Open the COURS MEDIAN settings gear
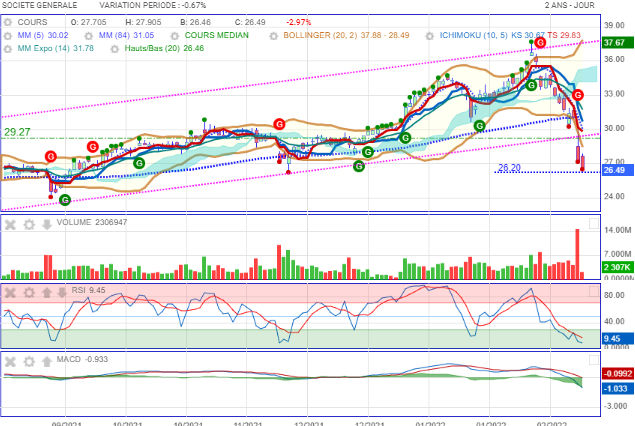This screenshot has height=426, width=635. (175, 36)
